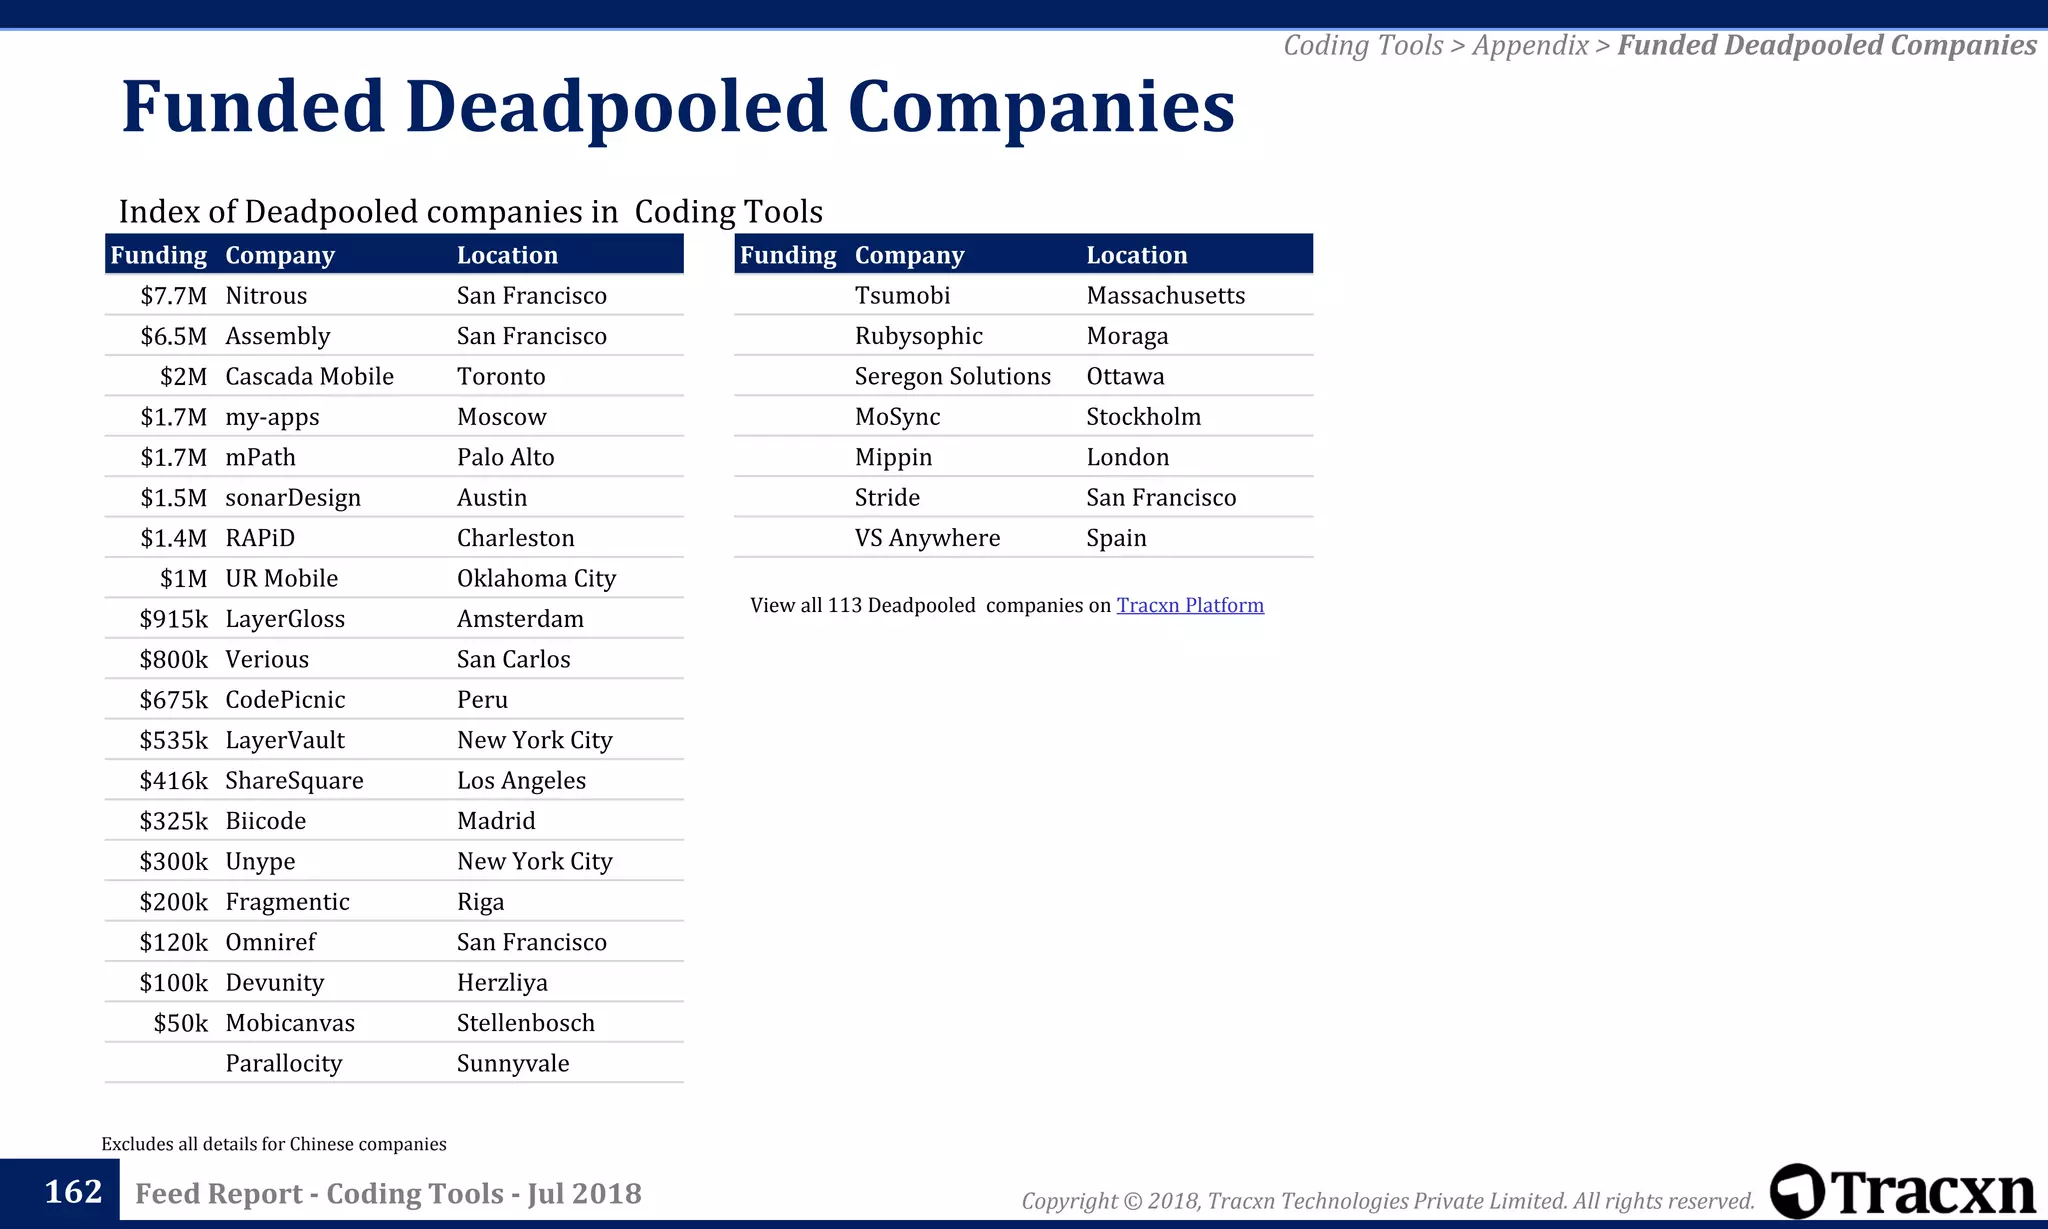Select Index of Deadpooled companies heading
Image resolution: width=2048 pixels, height=1229 pixels.
click(471, 212)
